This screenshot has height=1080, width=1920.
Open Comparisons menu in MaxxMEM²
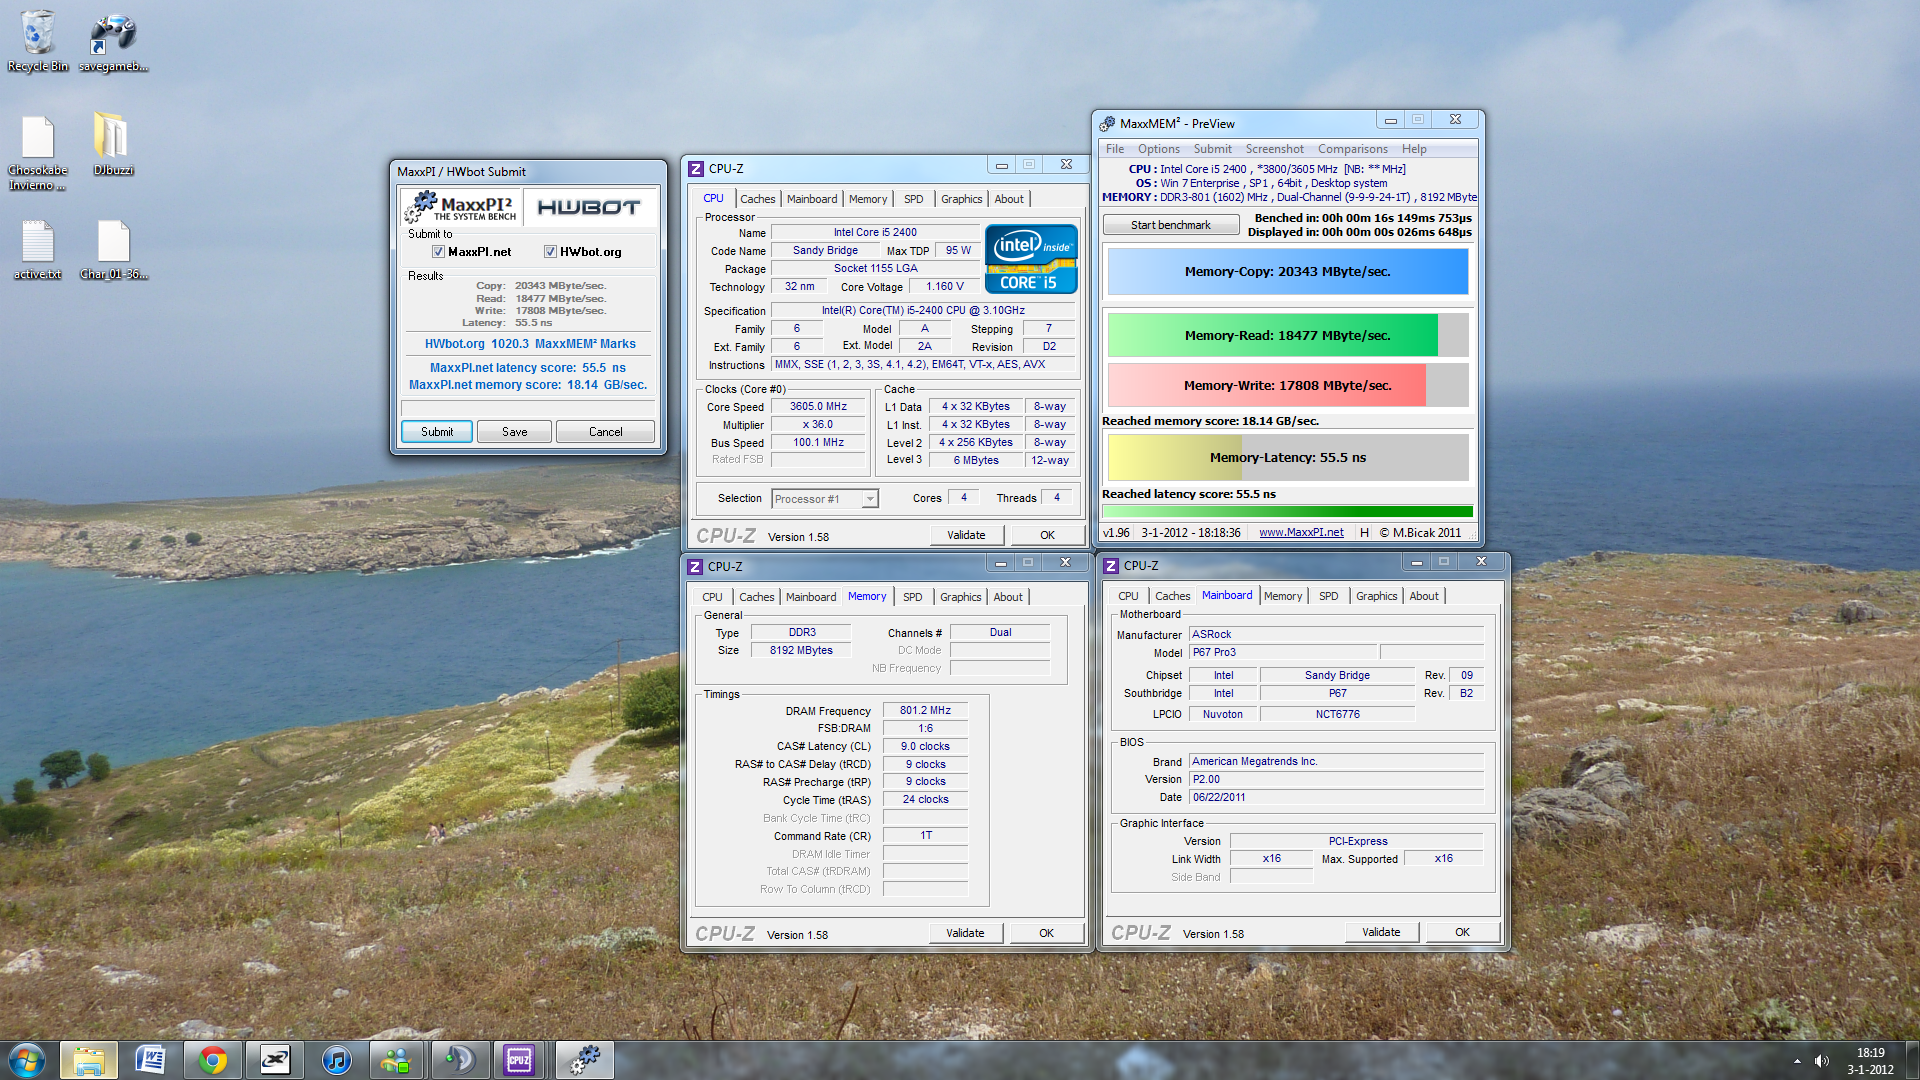(1352, 149)
